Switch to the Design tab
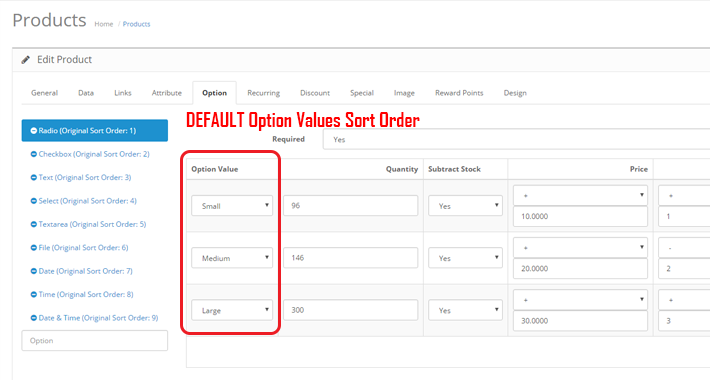 pos(515,93)
